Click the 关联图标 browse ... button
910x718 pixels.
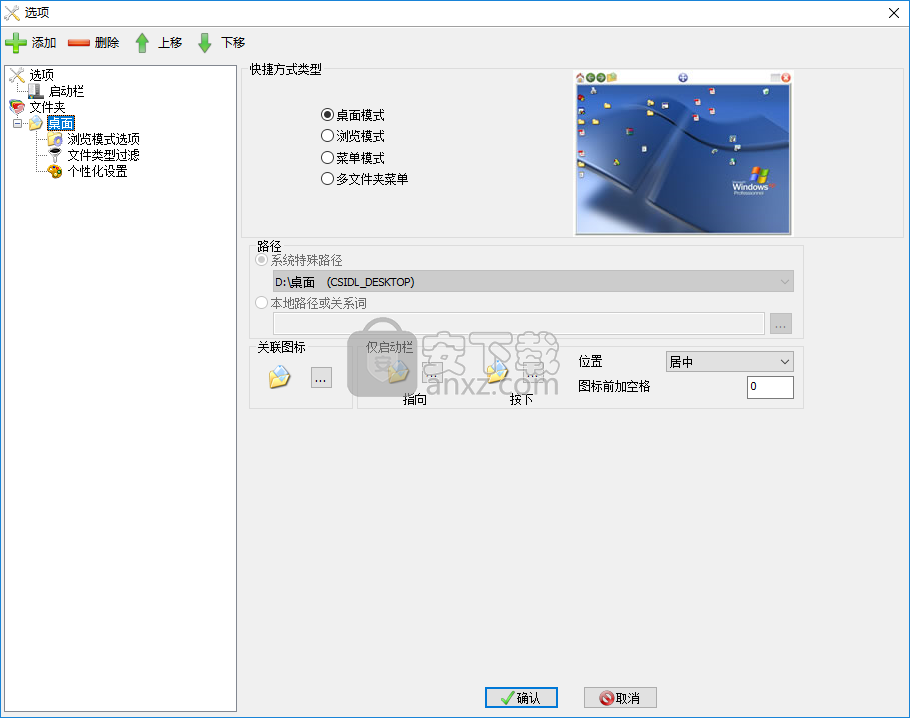pyautogui.click(x=321, y=377)
